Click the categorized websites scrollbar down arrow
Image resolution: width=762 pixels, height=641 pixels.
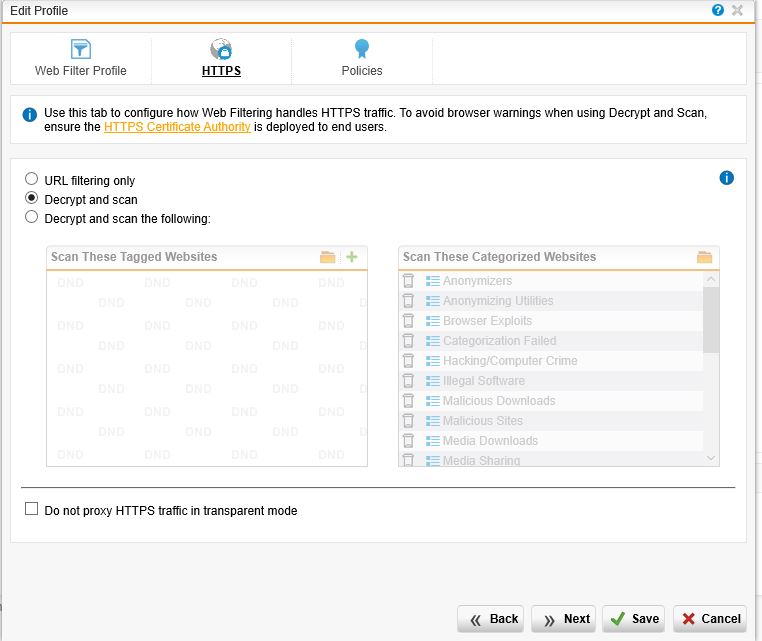pyautogui.click(x=711, y=458)
